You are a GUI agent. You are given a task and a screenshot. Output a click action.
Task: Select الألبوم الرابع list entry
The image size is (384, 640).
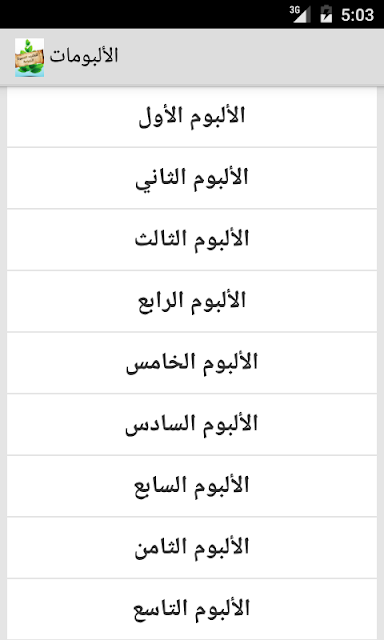click(192, 302)
